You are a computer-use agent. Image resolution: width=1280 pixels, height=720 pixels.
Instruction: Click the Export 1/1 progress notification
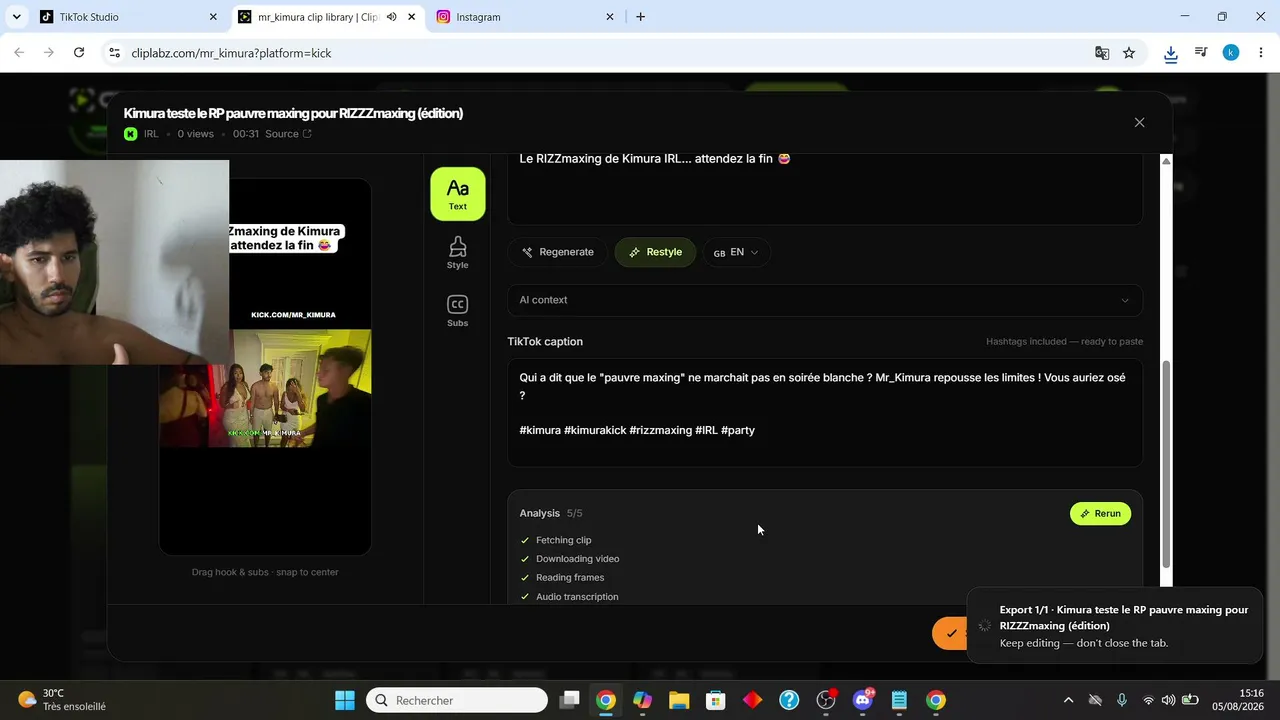tap(1113, 625)
